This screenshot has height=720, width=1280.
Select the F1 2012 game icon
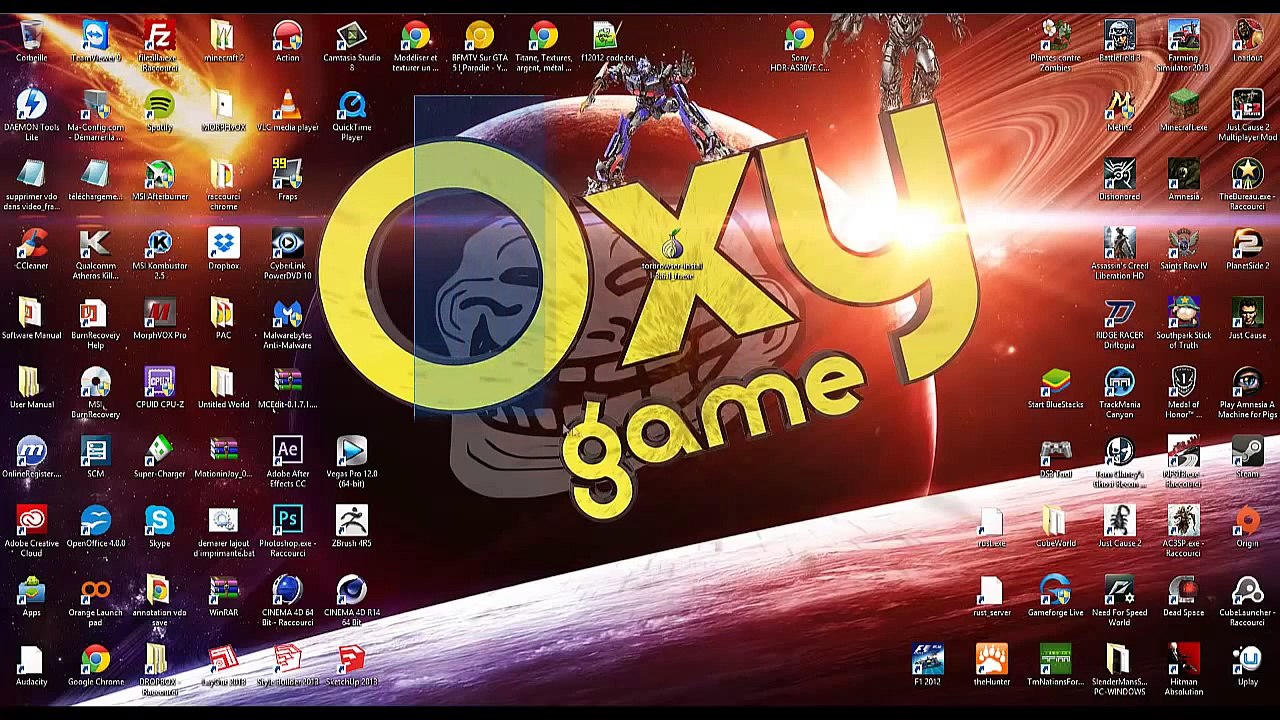pyautogui.click(x=927, y=660)
